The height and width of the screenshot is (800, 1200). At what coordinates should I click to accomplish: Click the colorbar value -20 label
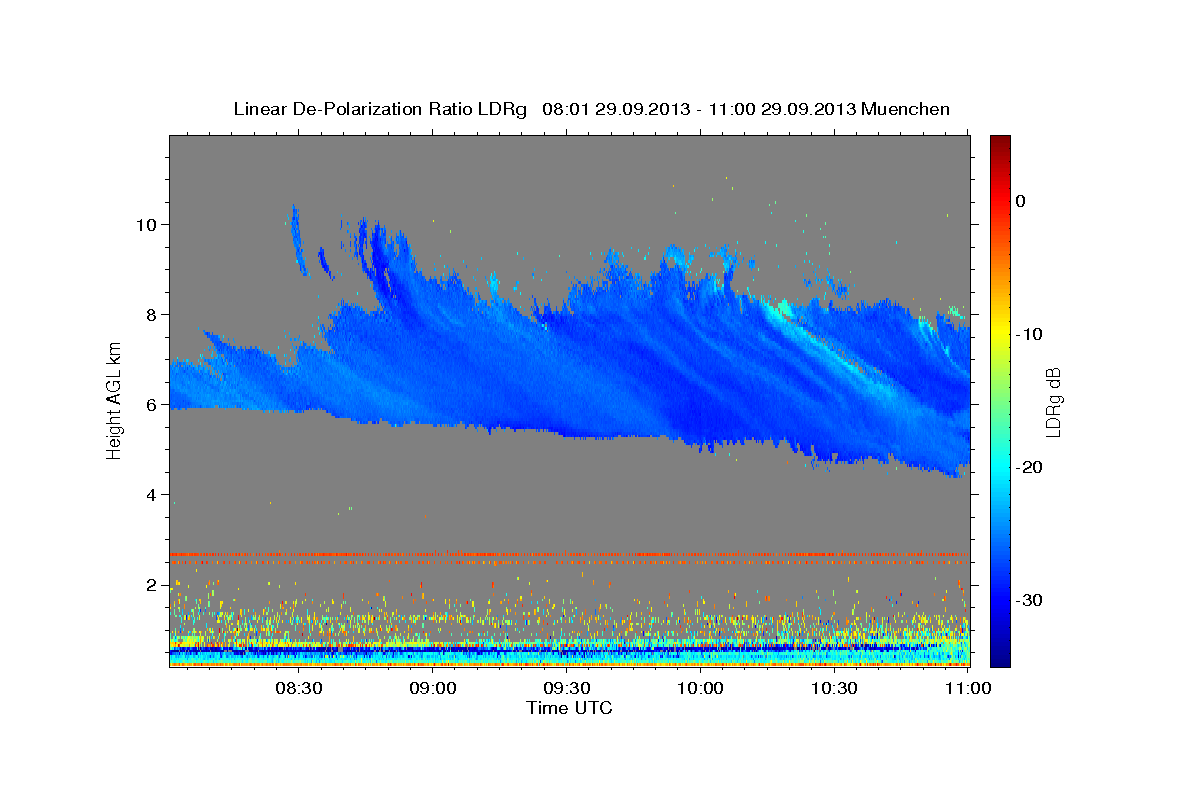(x=1031, y=467)
